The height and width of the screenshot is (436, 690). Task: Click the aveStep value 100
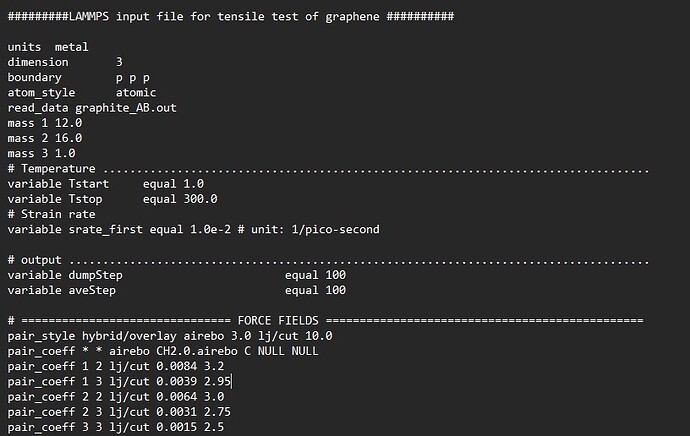coord(335,290)
